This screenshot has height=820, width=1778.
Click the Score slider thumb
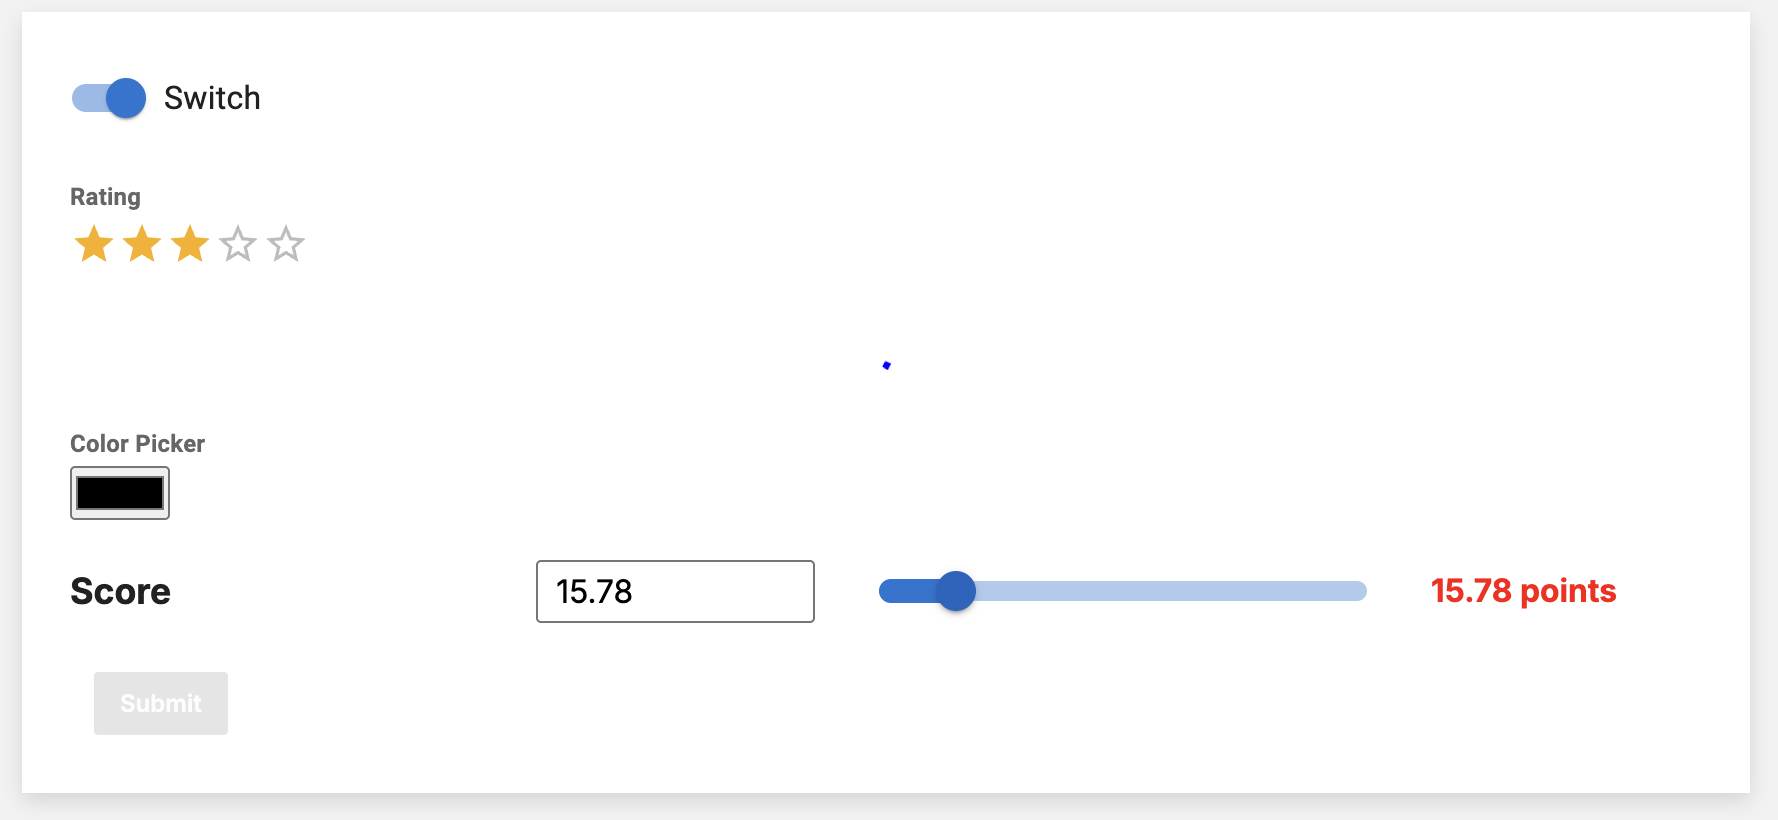click(x=956, y=591)
